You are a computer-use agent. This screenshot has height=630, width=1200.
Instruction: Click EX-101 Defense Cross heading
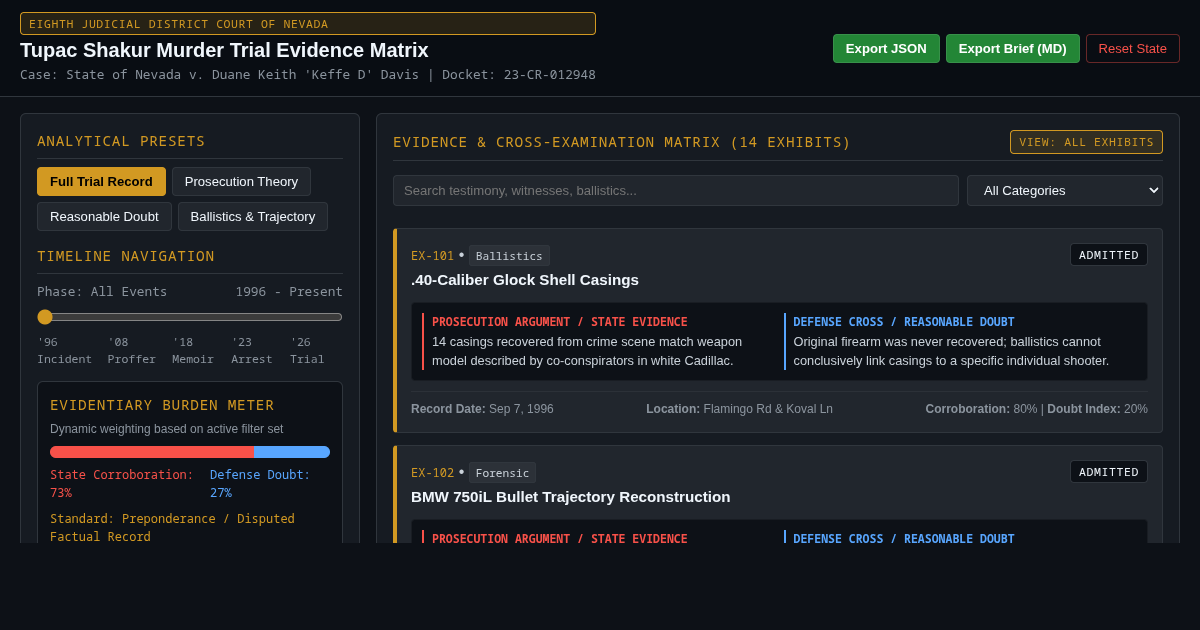904,322
